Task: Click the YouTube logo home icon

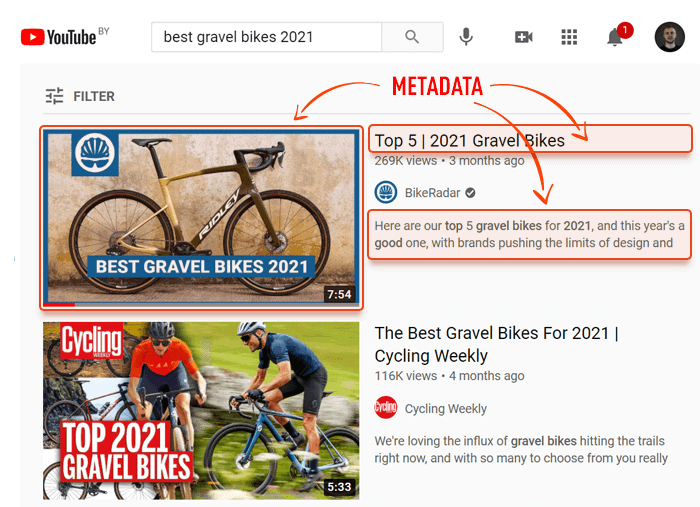Action: pyautogui.click(x=58, y=37)
